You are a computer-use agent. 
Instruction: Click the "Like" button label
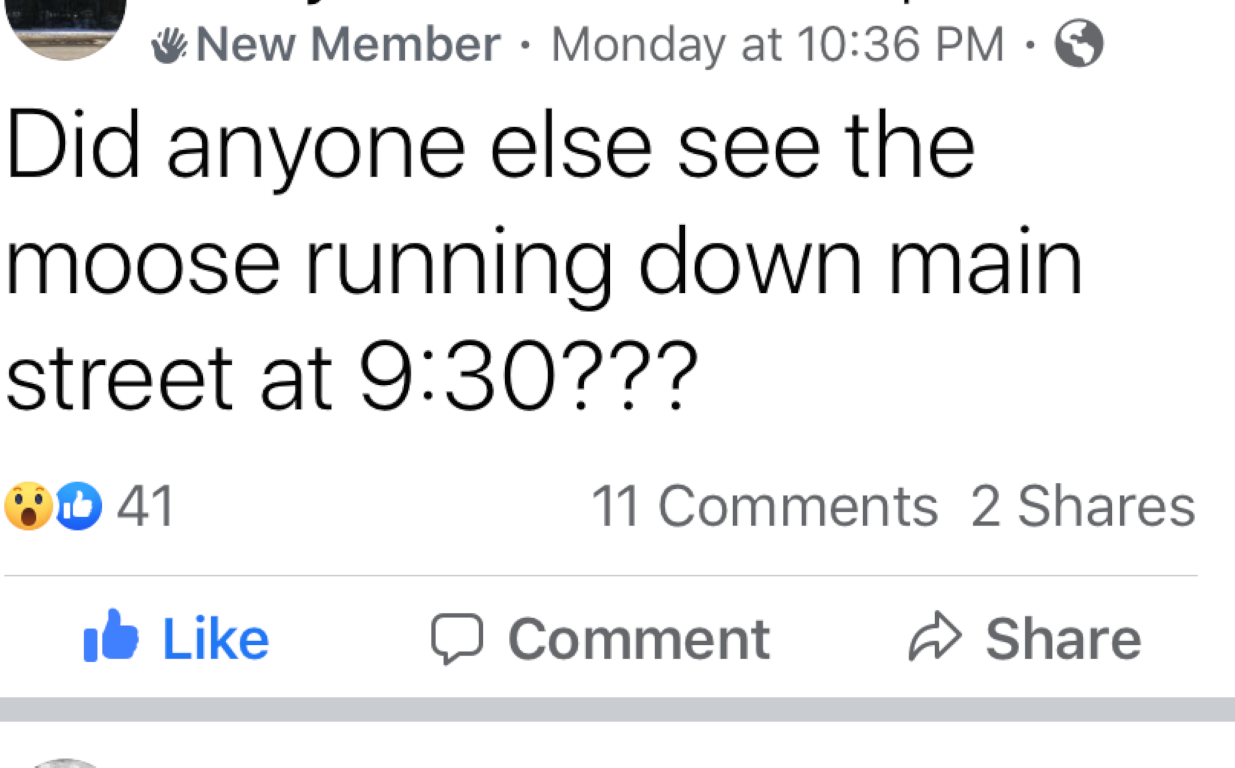(x=215, y=639)
